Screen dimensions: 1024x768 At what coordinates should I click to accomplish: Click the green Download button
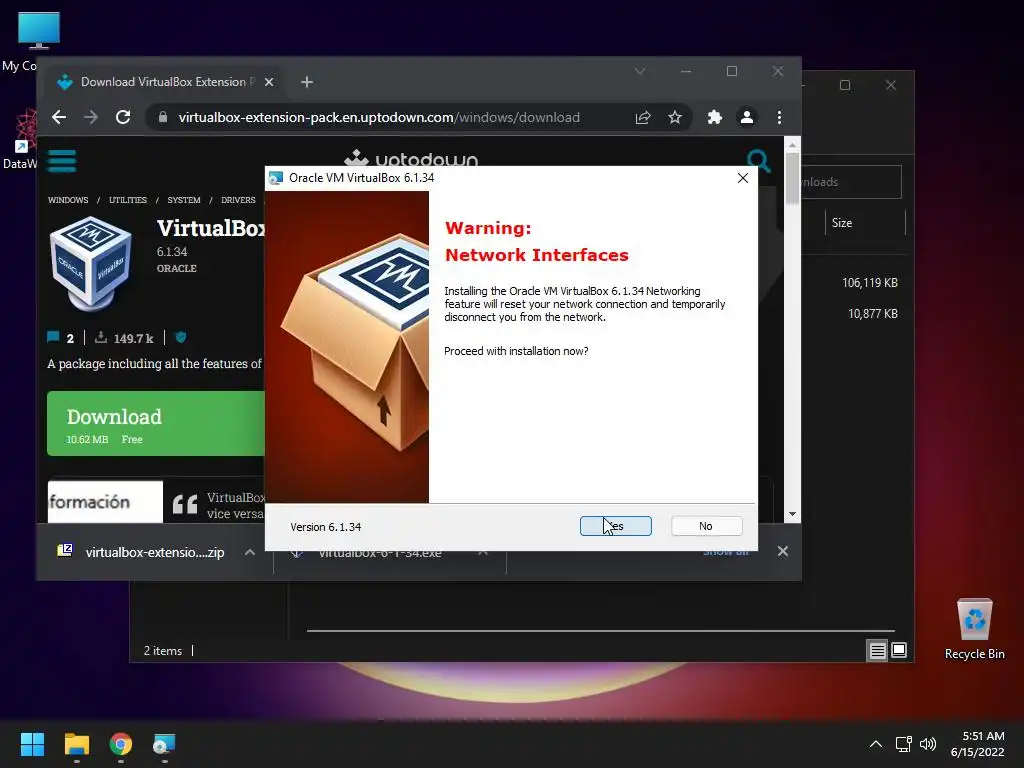click(x=156, y=423)
